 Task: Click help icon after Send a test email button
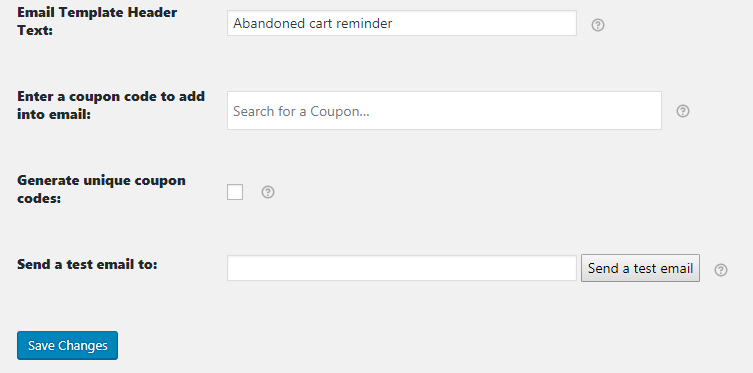(721, 270)
